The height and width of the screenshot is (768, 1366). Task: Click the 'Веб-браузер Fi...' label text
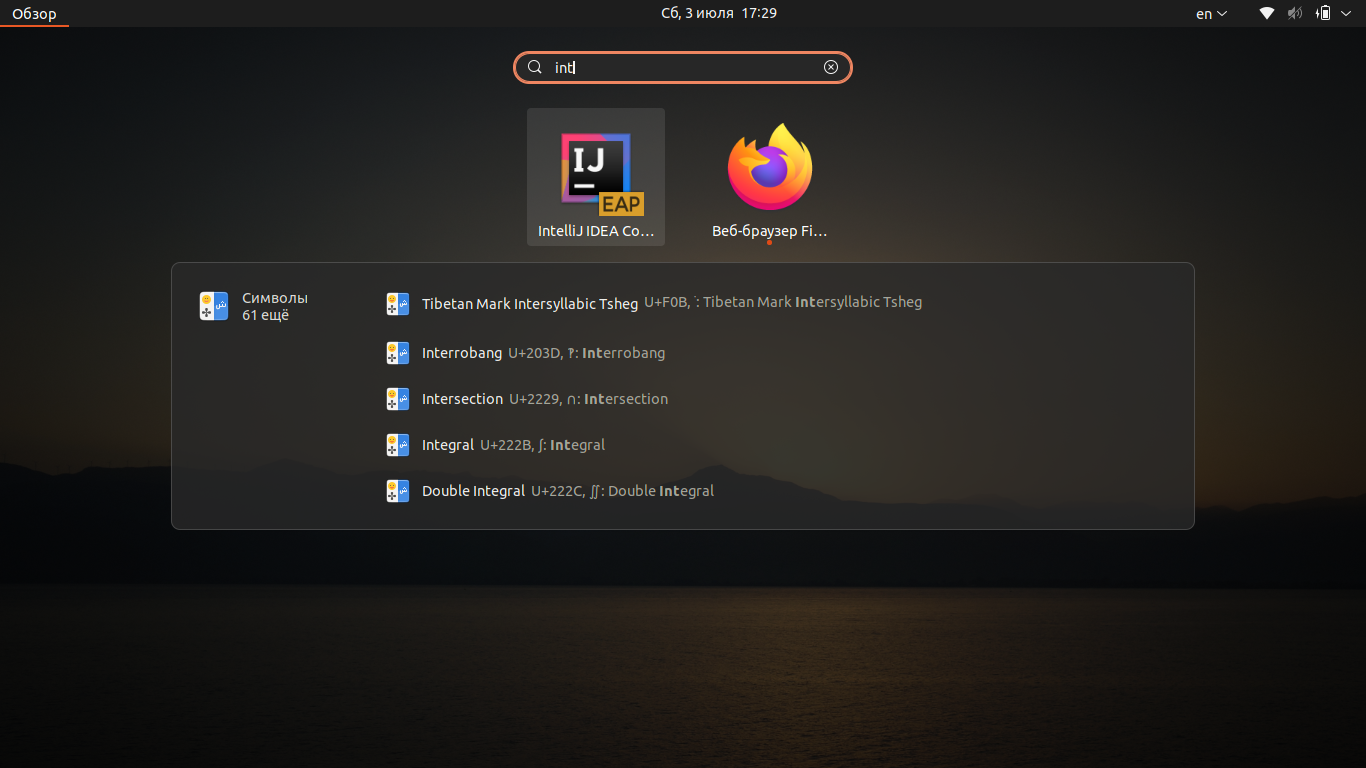pyautogui.click(x=770, y=231)
